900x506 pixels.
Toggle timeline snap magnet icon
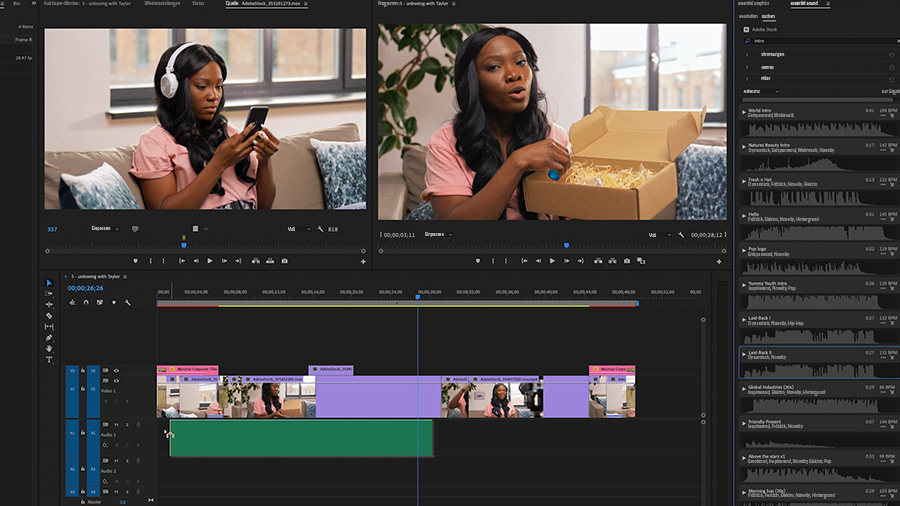(x=86, y=302)
